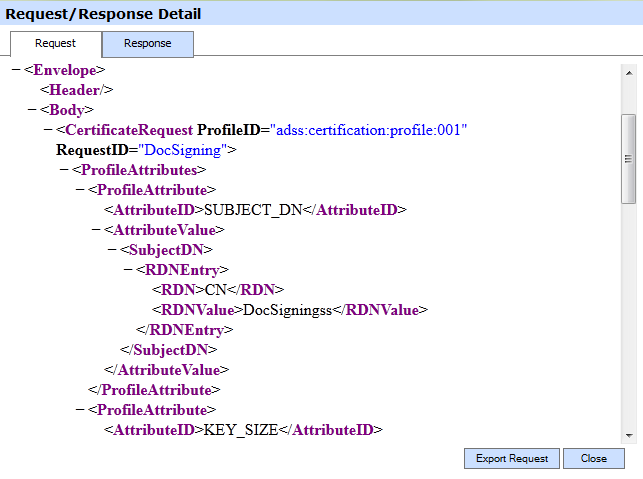The image size is (643, 479).
Task: Click the Export Request button
Action: click(x=510, y=458)
